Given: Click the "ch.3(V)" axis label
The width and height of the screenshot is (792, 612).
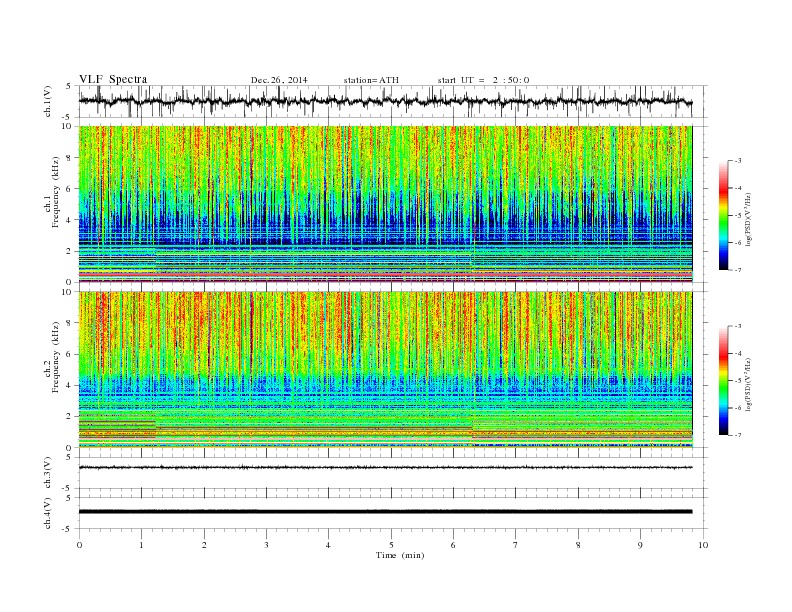Looking at the screenshot, I should 48,472.
